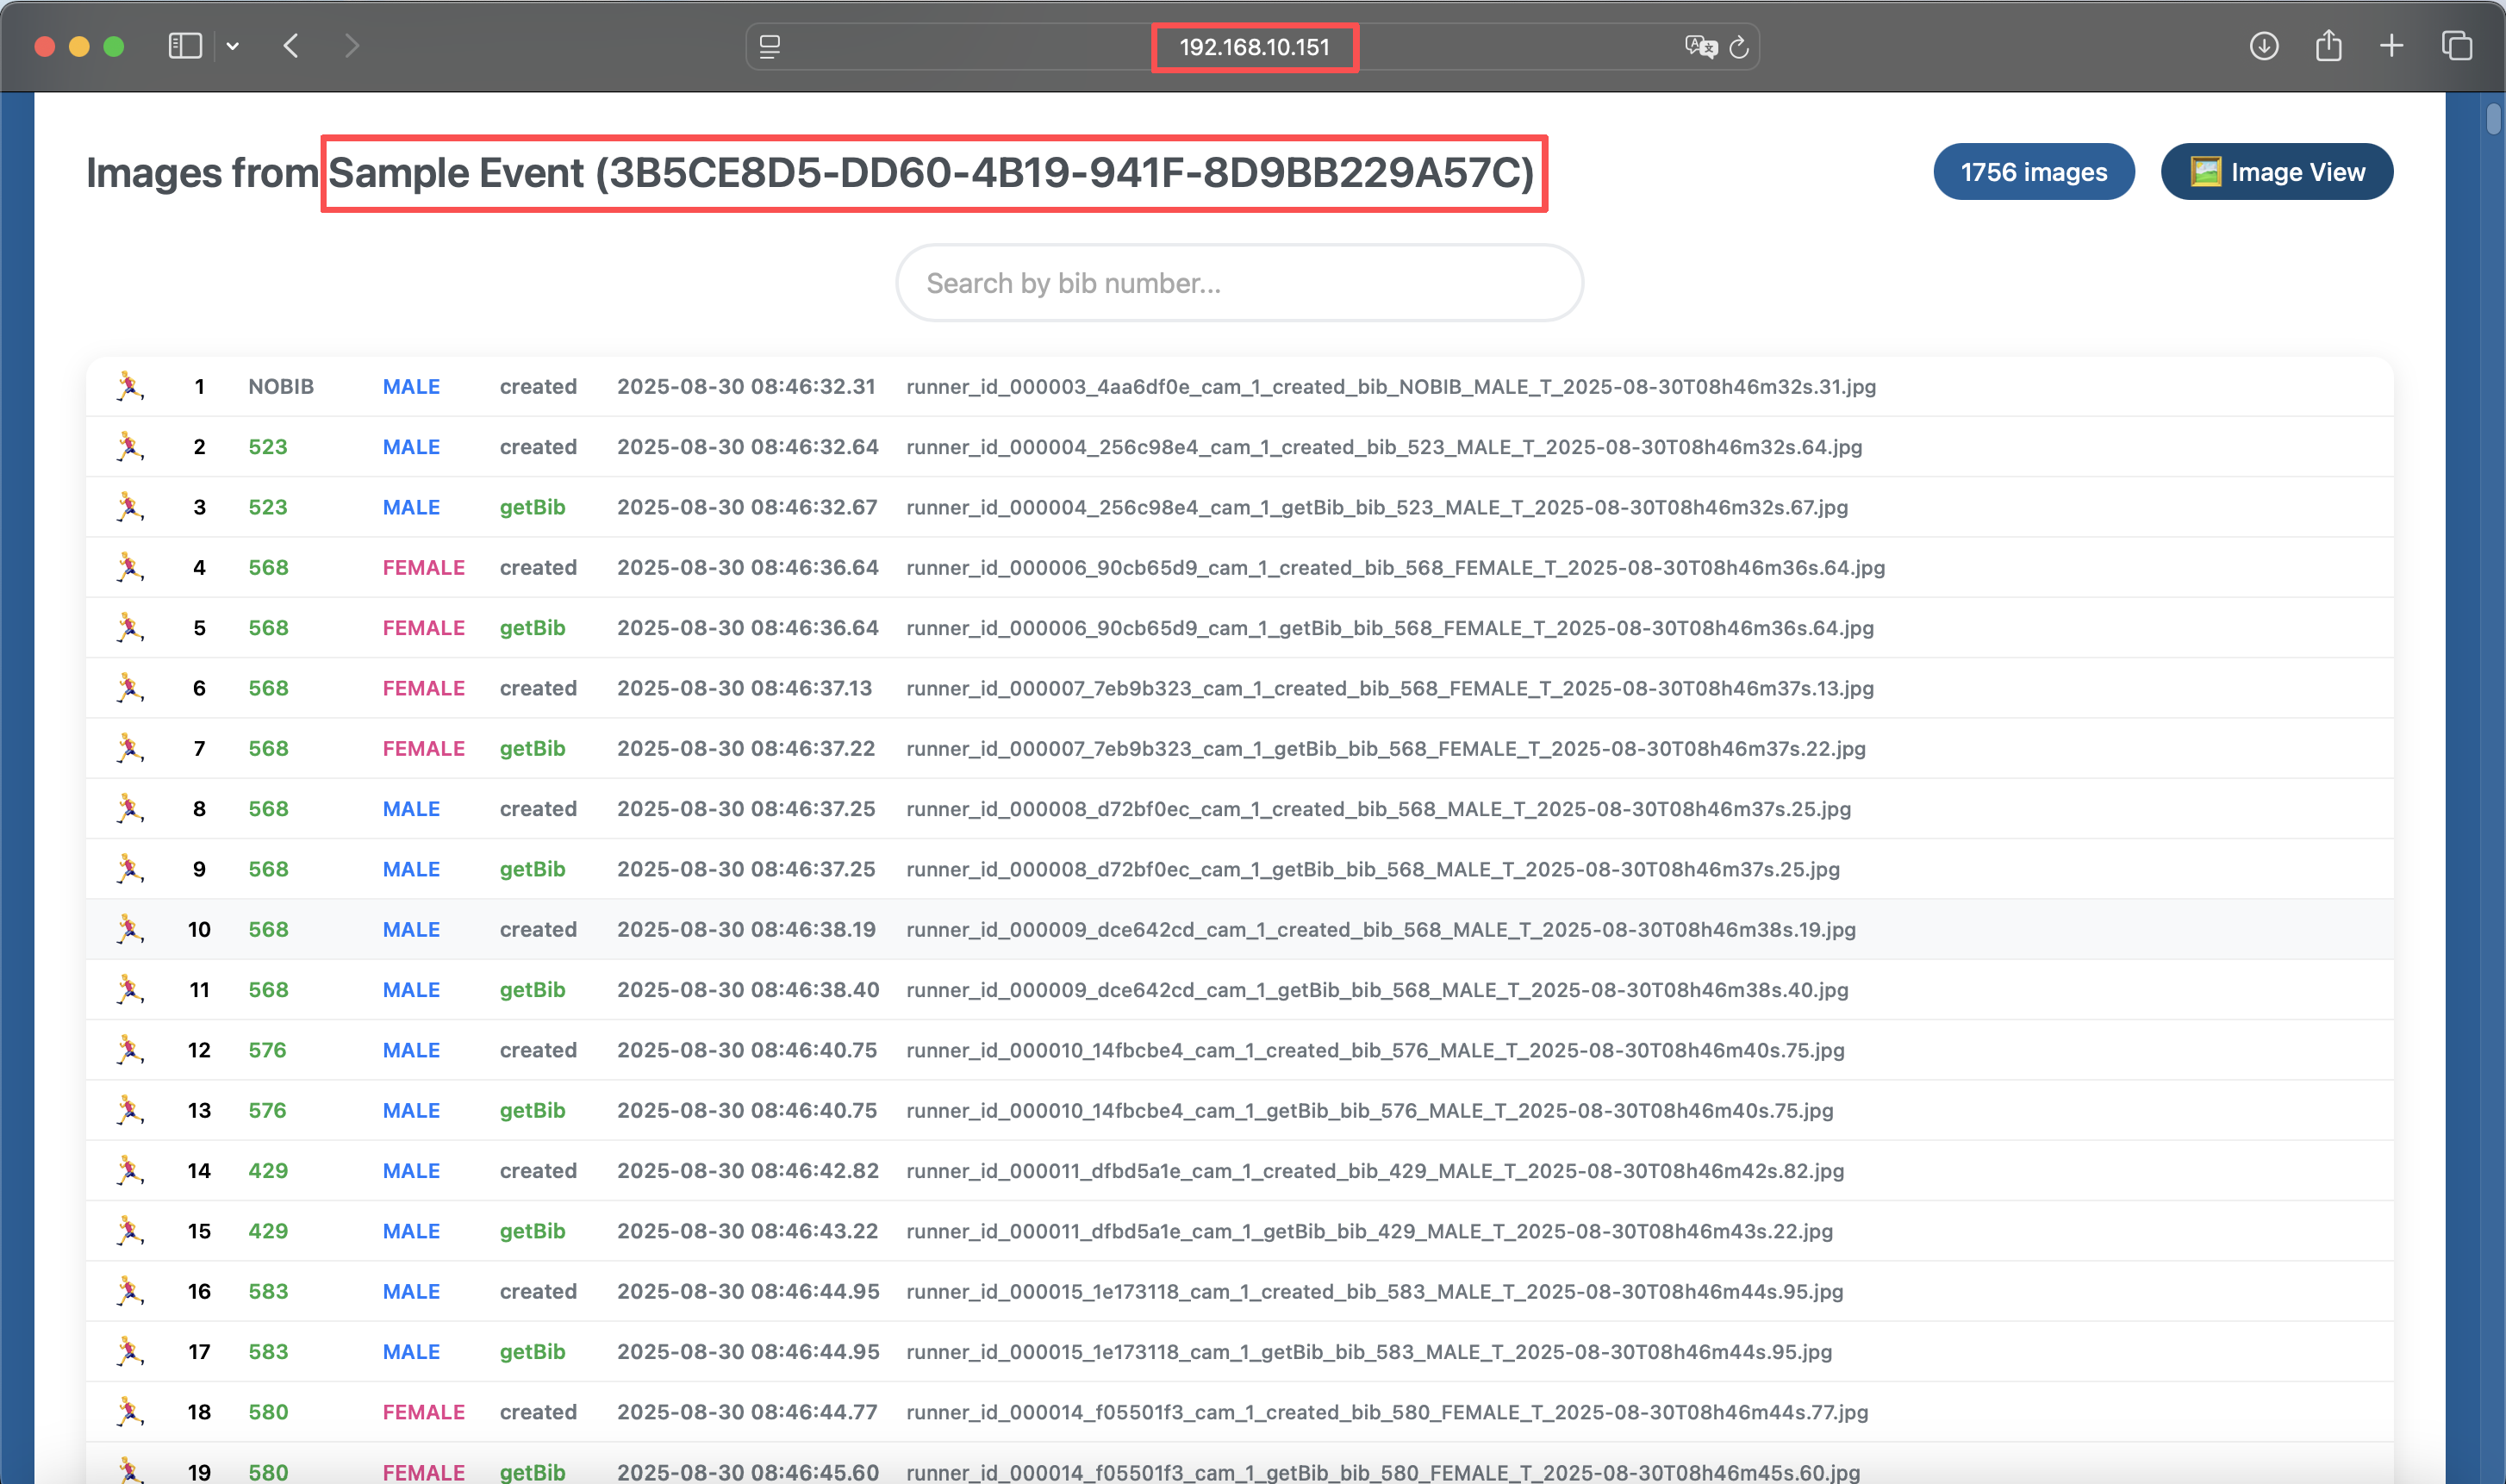
Task: Select row 12 with bib 576
Action: [267, 1050]
